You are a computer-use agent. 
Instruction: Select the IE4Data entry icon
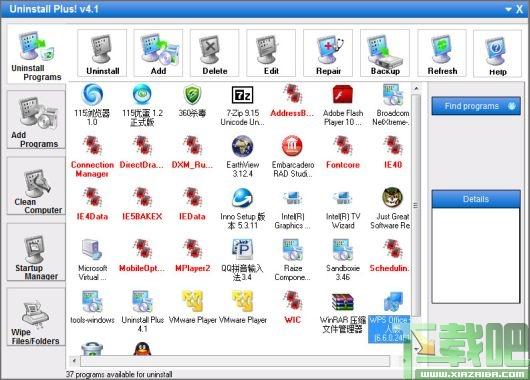click(x=92, y=197)
